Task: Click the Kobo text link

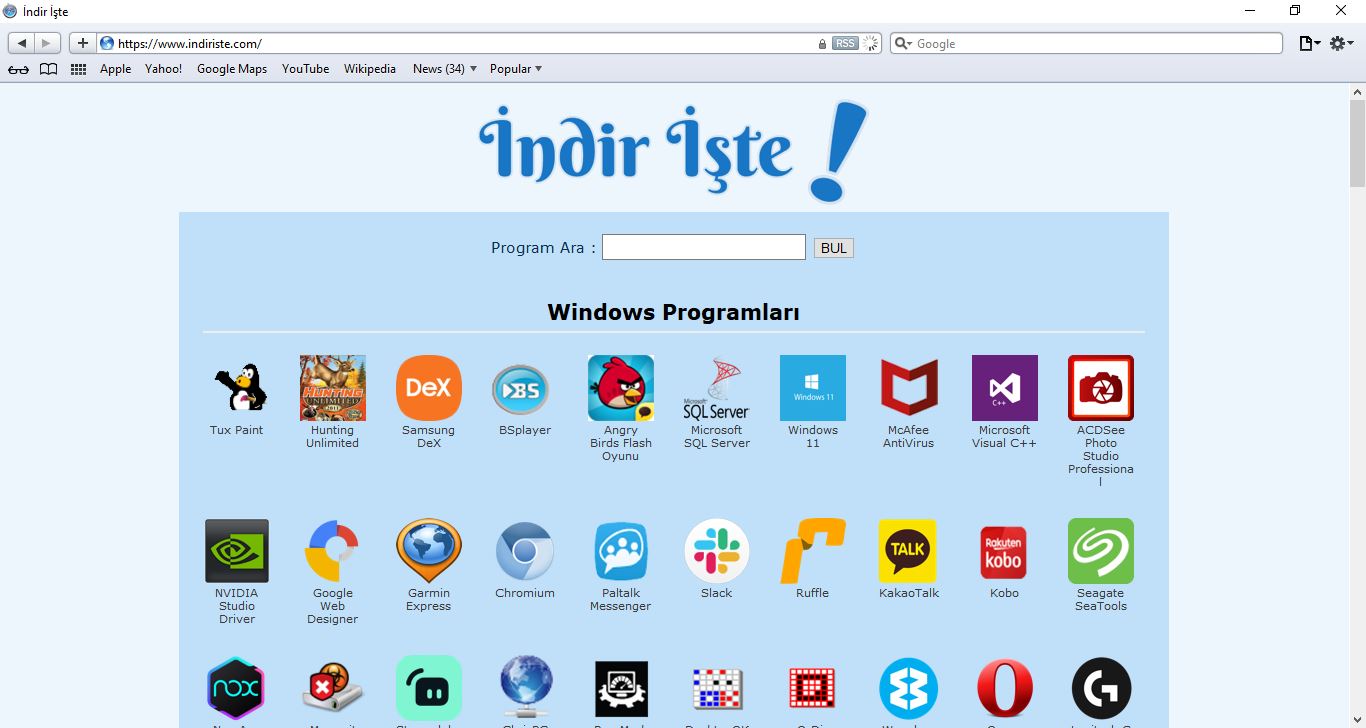Action: click(x=1005, y=593)
